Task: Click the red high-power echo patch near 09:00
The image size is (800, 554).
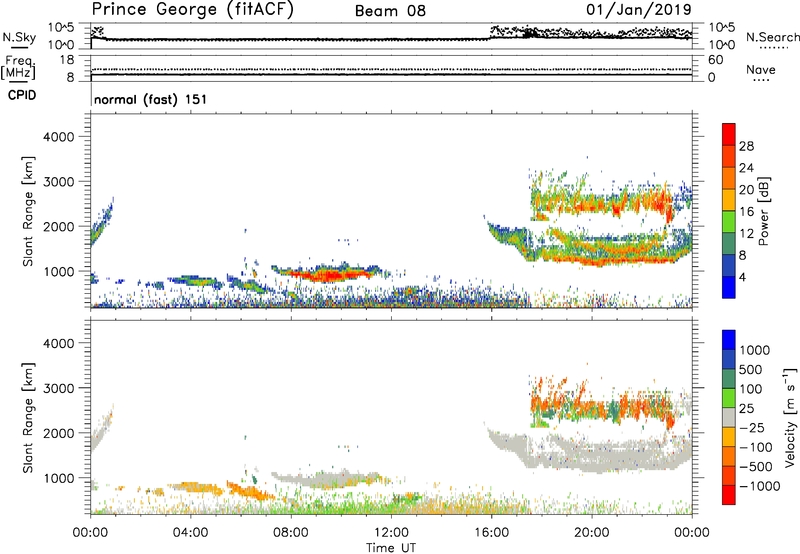Action: [327, 275]
